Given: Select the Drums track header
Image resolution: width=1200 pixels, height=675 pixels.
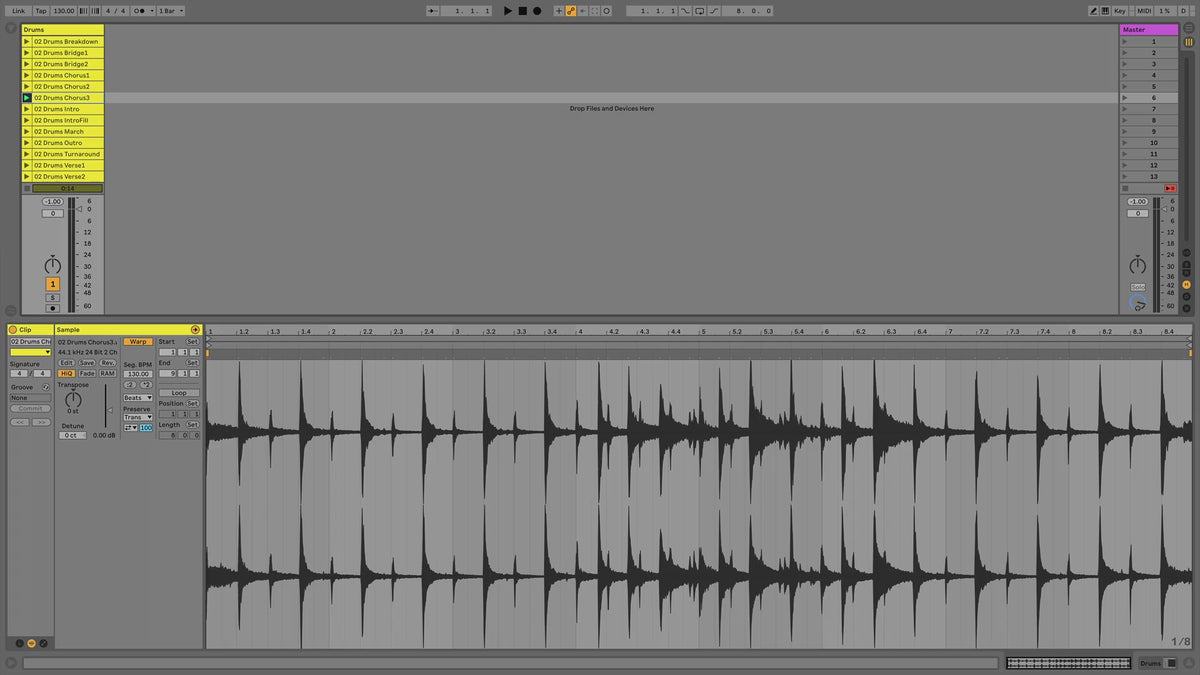Looking at the screenshot, I should pyautogui.click(x=62, y=30).
